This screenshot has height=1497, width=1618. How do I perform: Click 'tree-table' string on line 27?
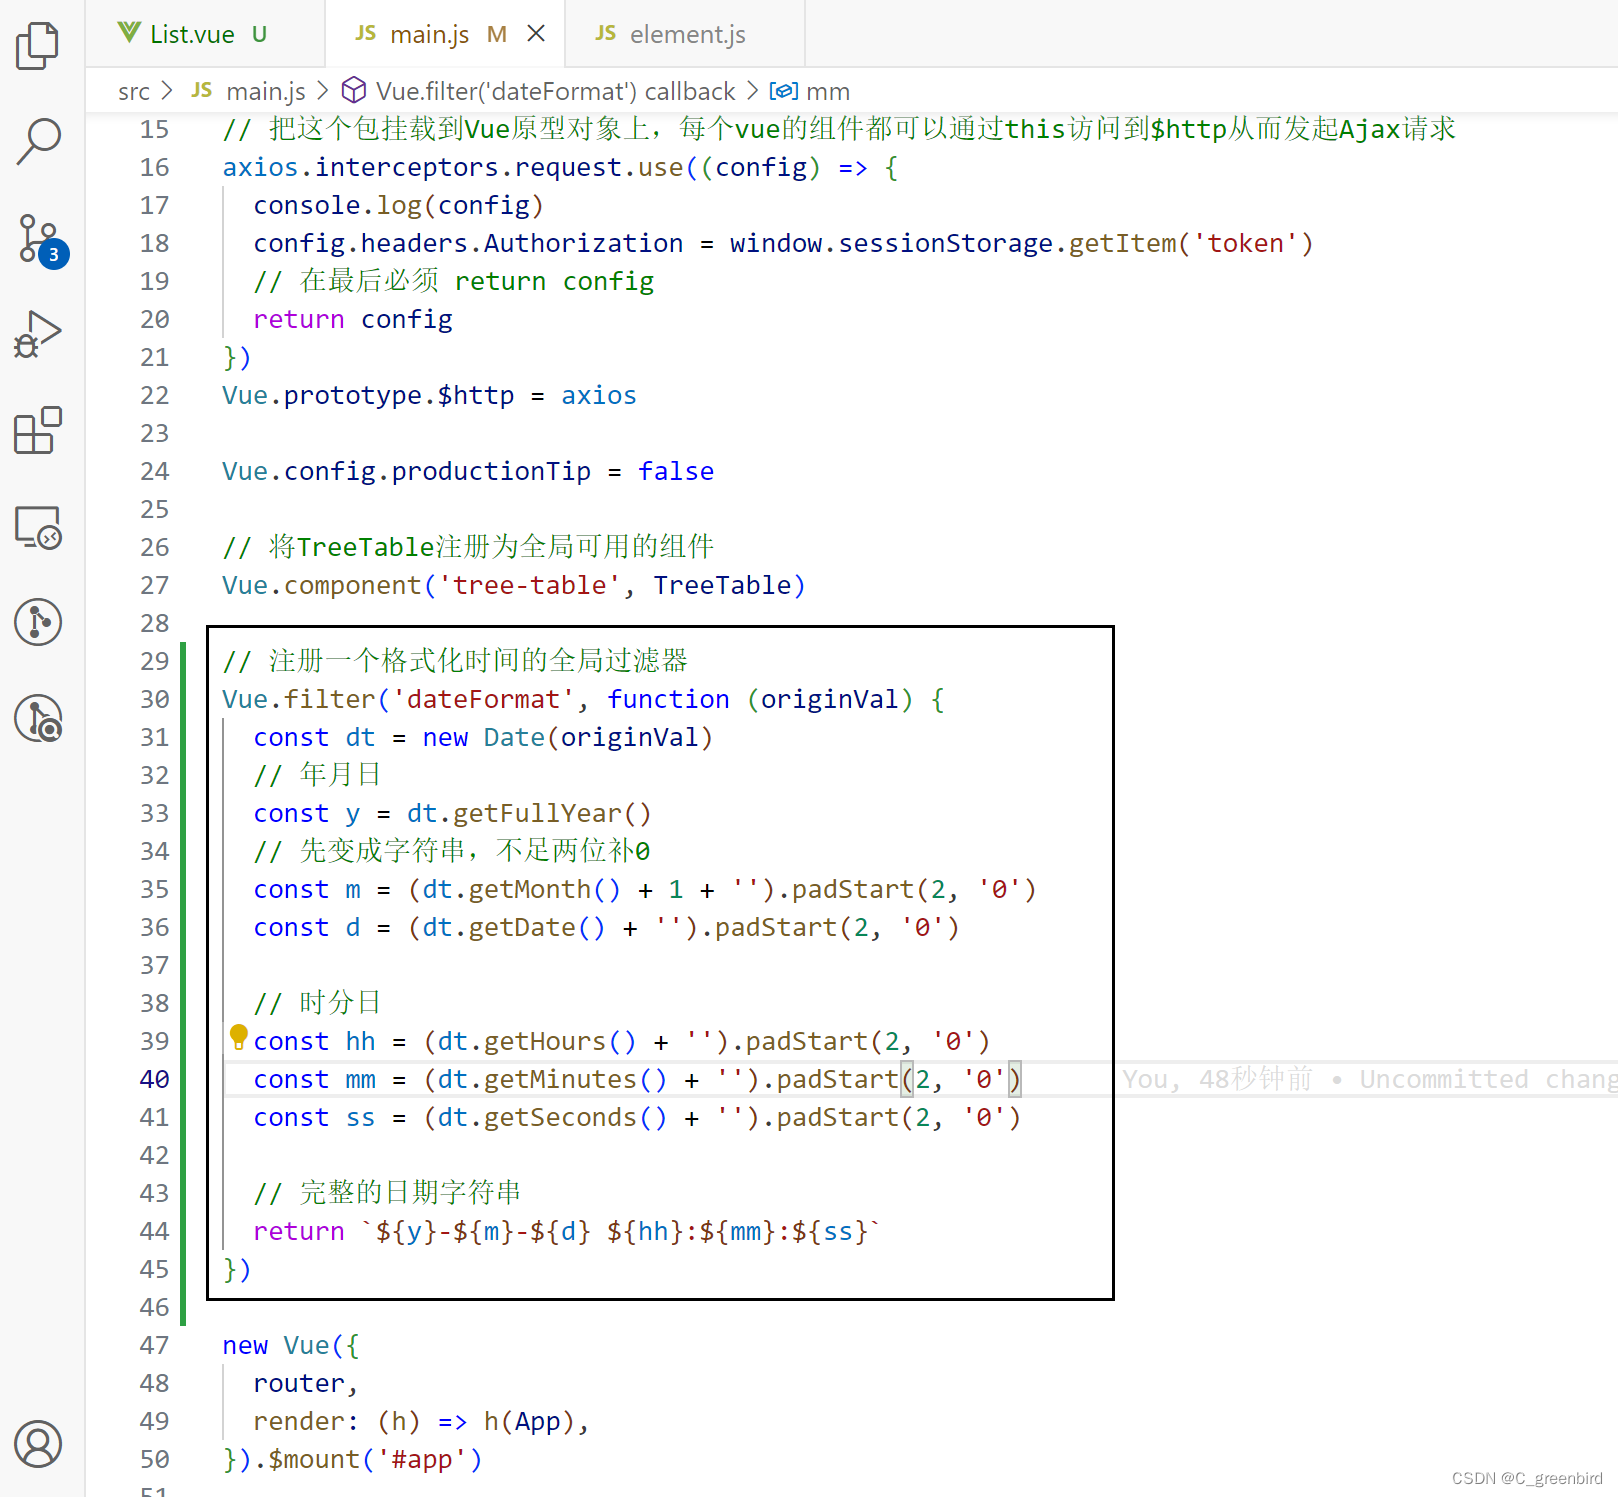pos(529,585)
